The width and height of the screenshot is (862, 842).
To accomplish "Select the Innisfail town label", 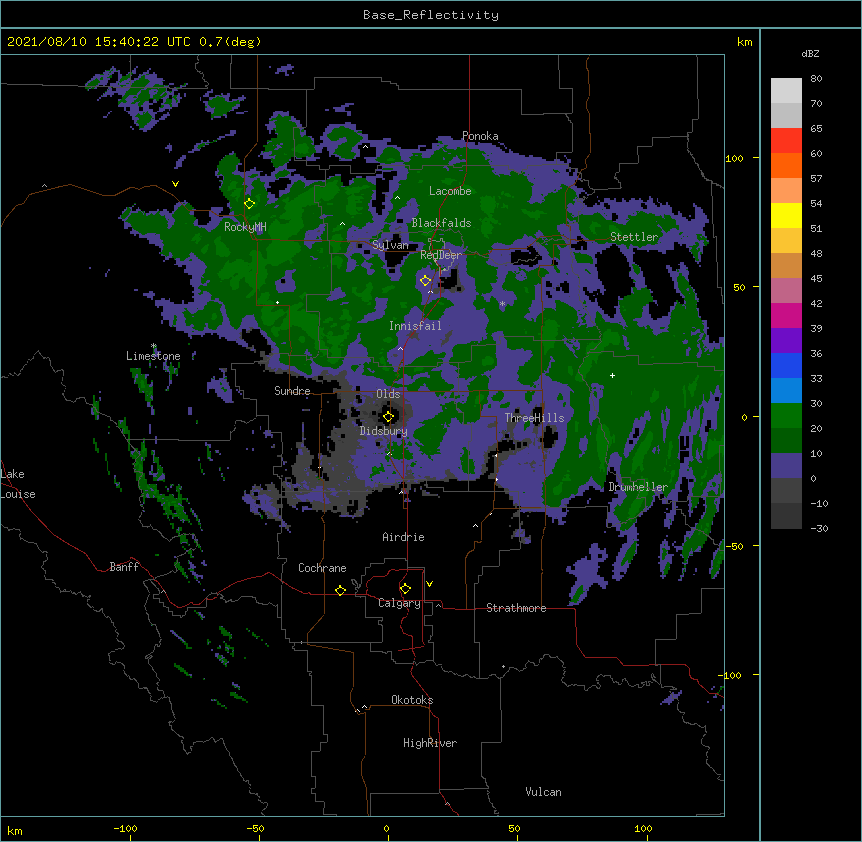I will click(x=415, y=326).
